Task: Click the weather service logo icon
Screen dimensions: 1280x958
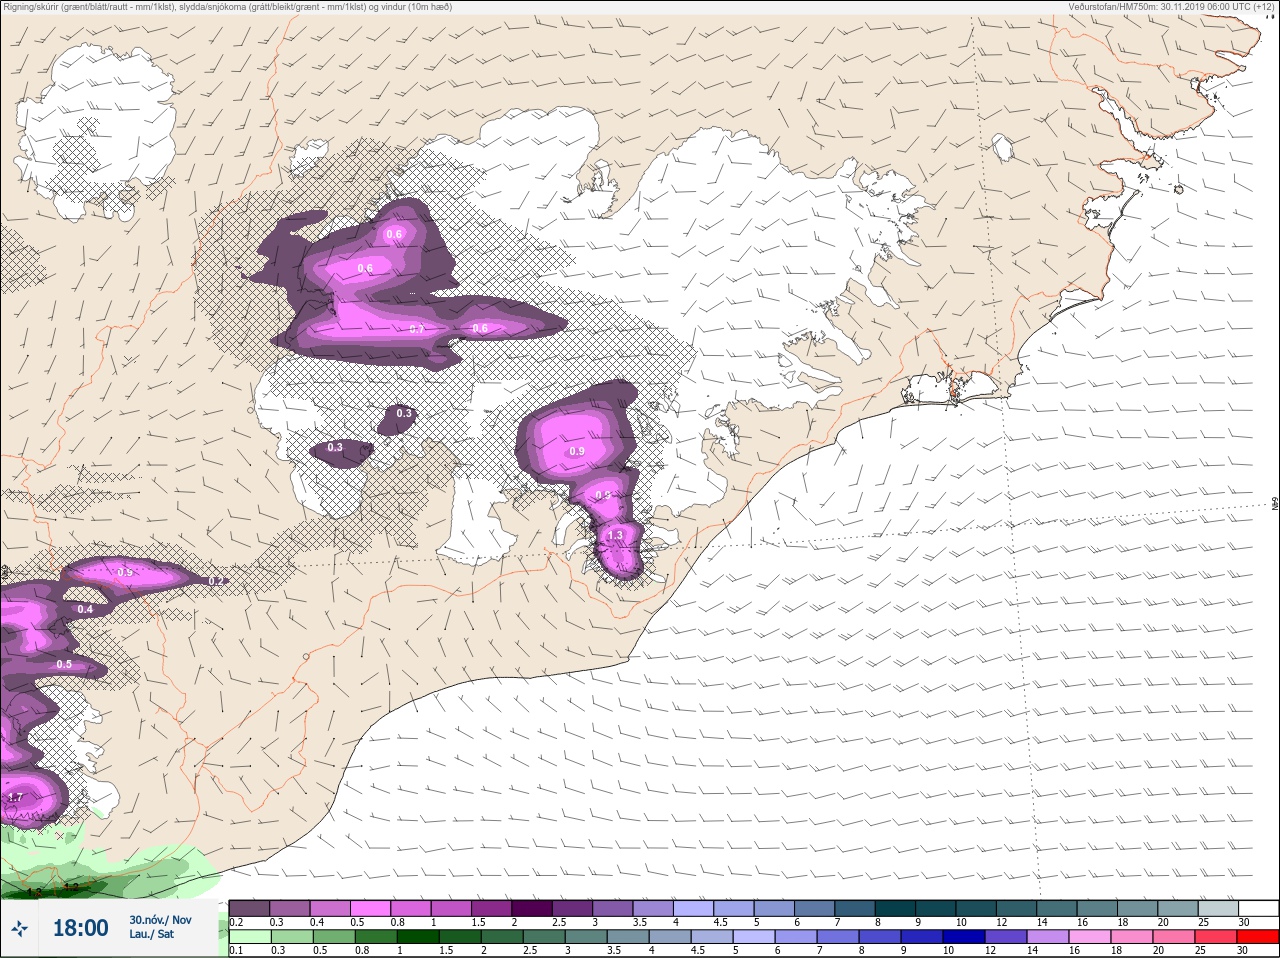Action: click(20, 929)
